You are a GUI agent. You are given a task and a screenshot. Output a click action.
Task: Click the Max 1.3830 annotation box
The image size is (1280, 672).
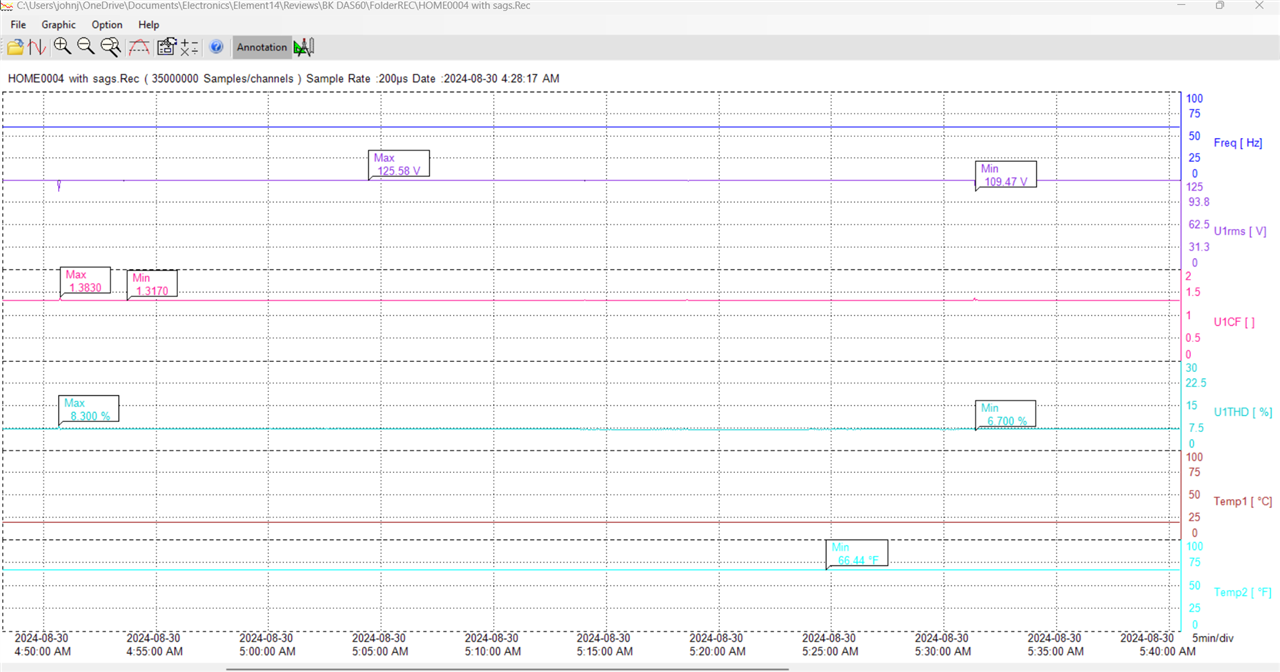pos(85,281)
